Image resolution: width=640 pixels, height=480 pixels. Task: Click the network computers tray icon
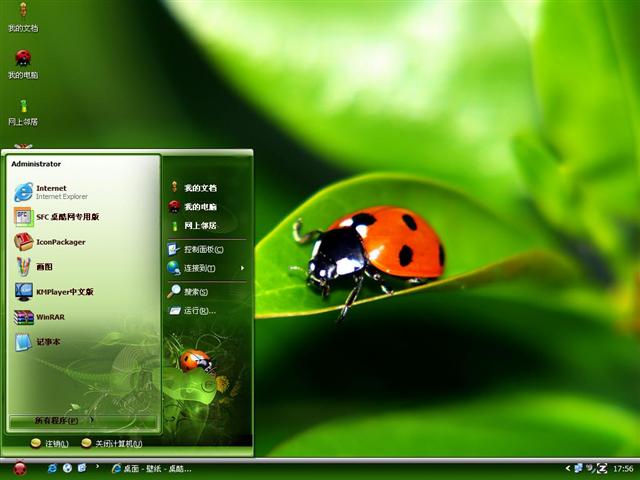tap(578, 468)
